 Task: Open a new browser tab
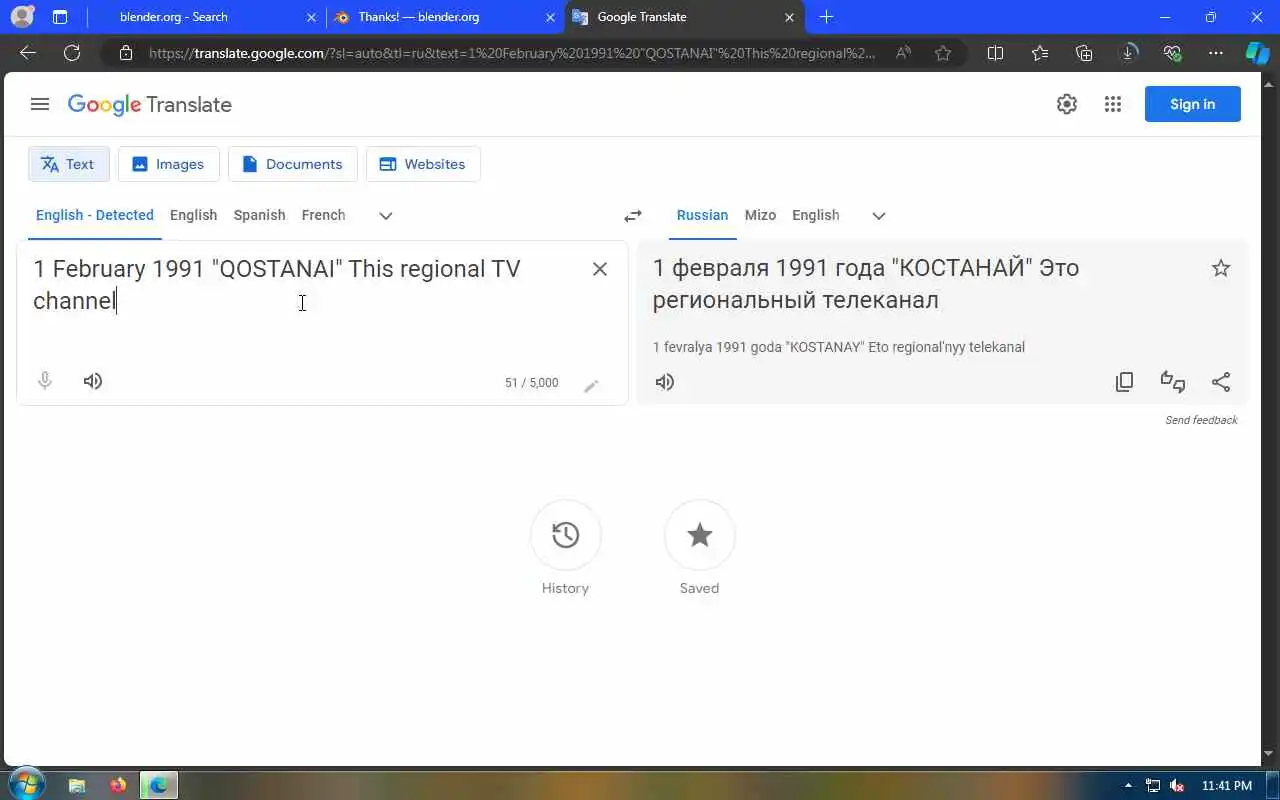[x=826, y=17]
